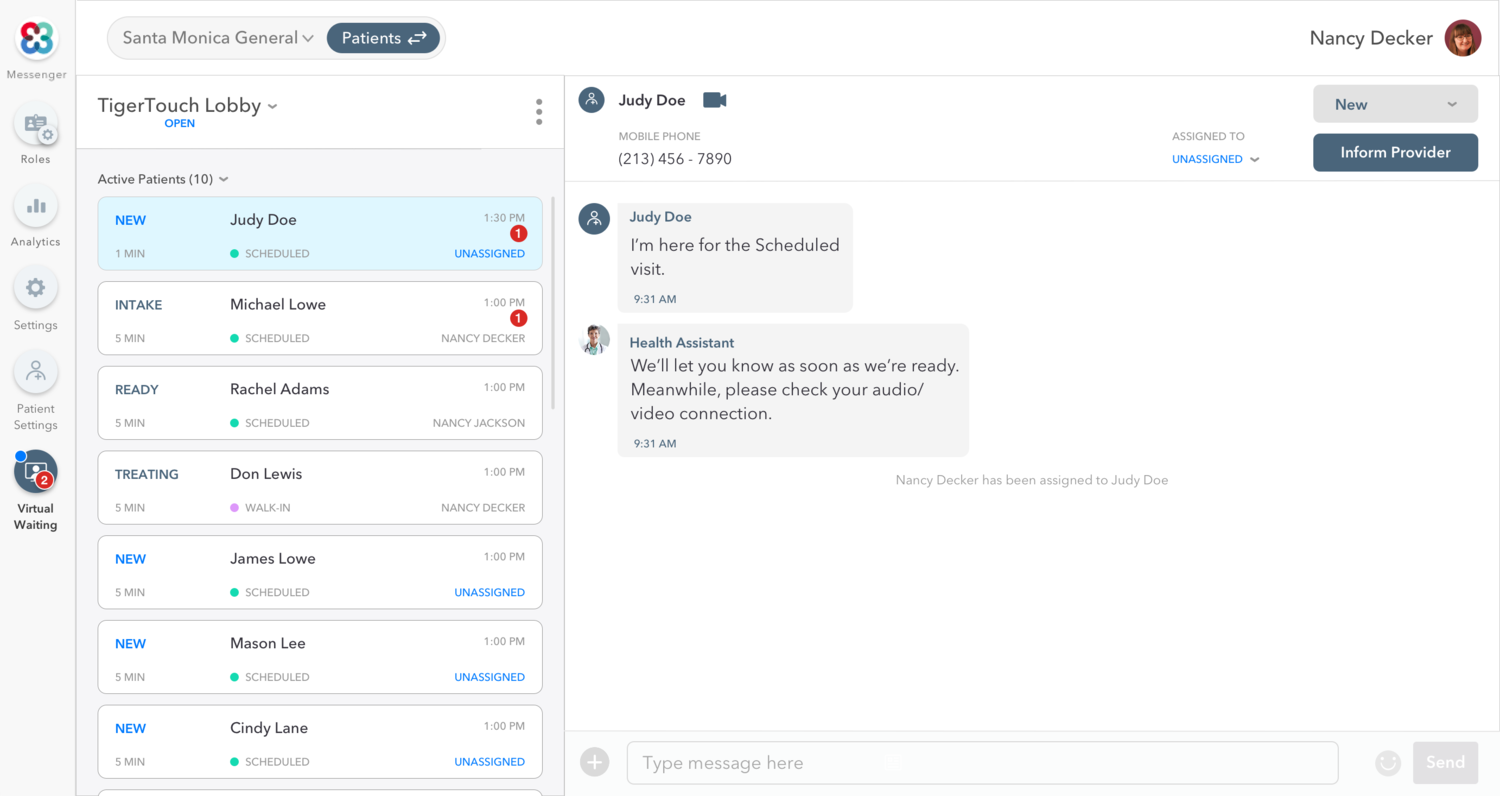Click the Health Assistant avatar
The height and width of the screenshot is (796, 1500).
coord(594,340)
